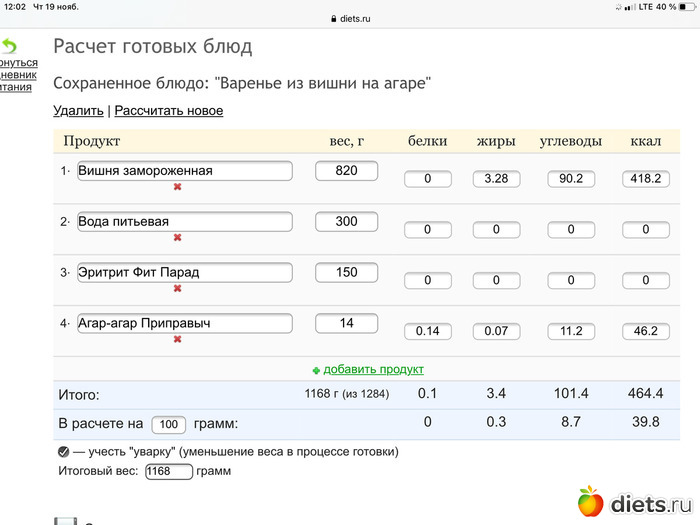
Task: Return to дневник питания link
Action: tap(18, 75)
